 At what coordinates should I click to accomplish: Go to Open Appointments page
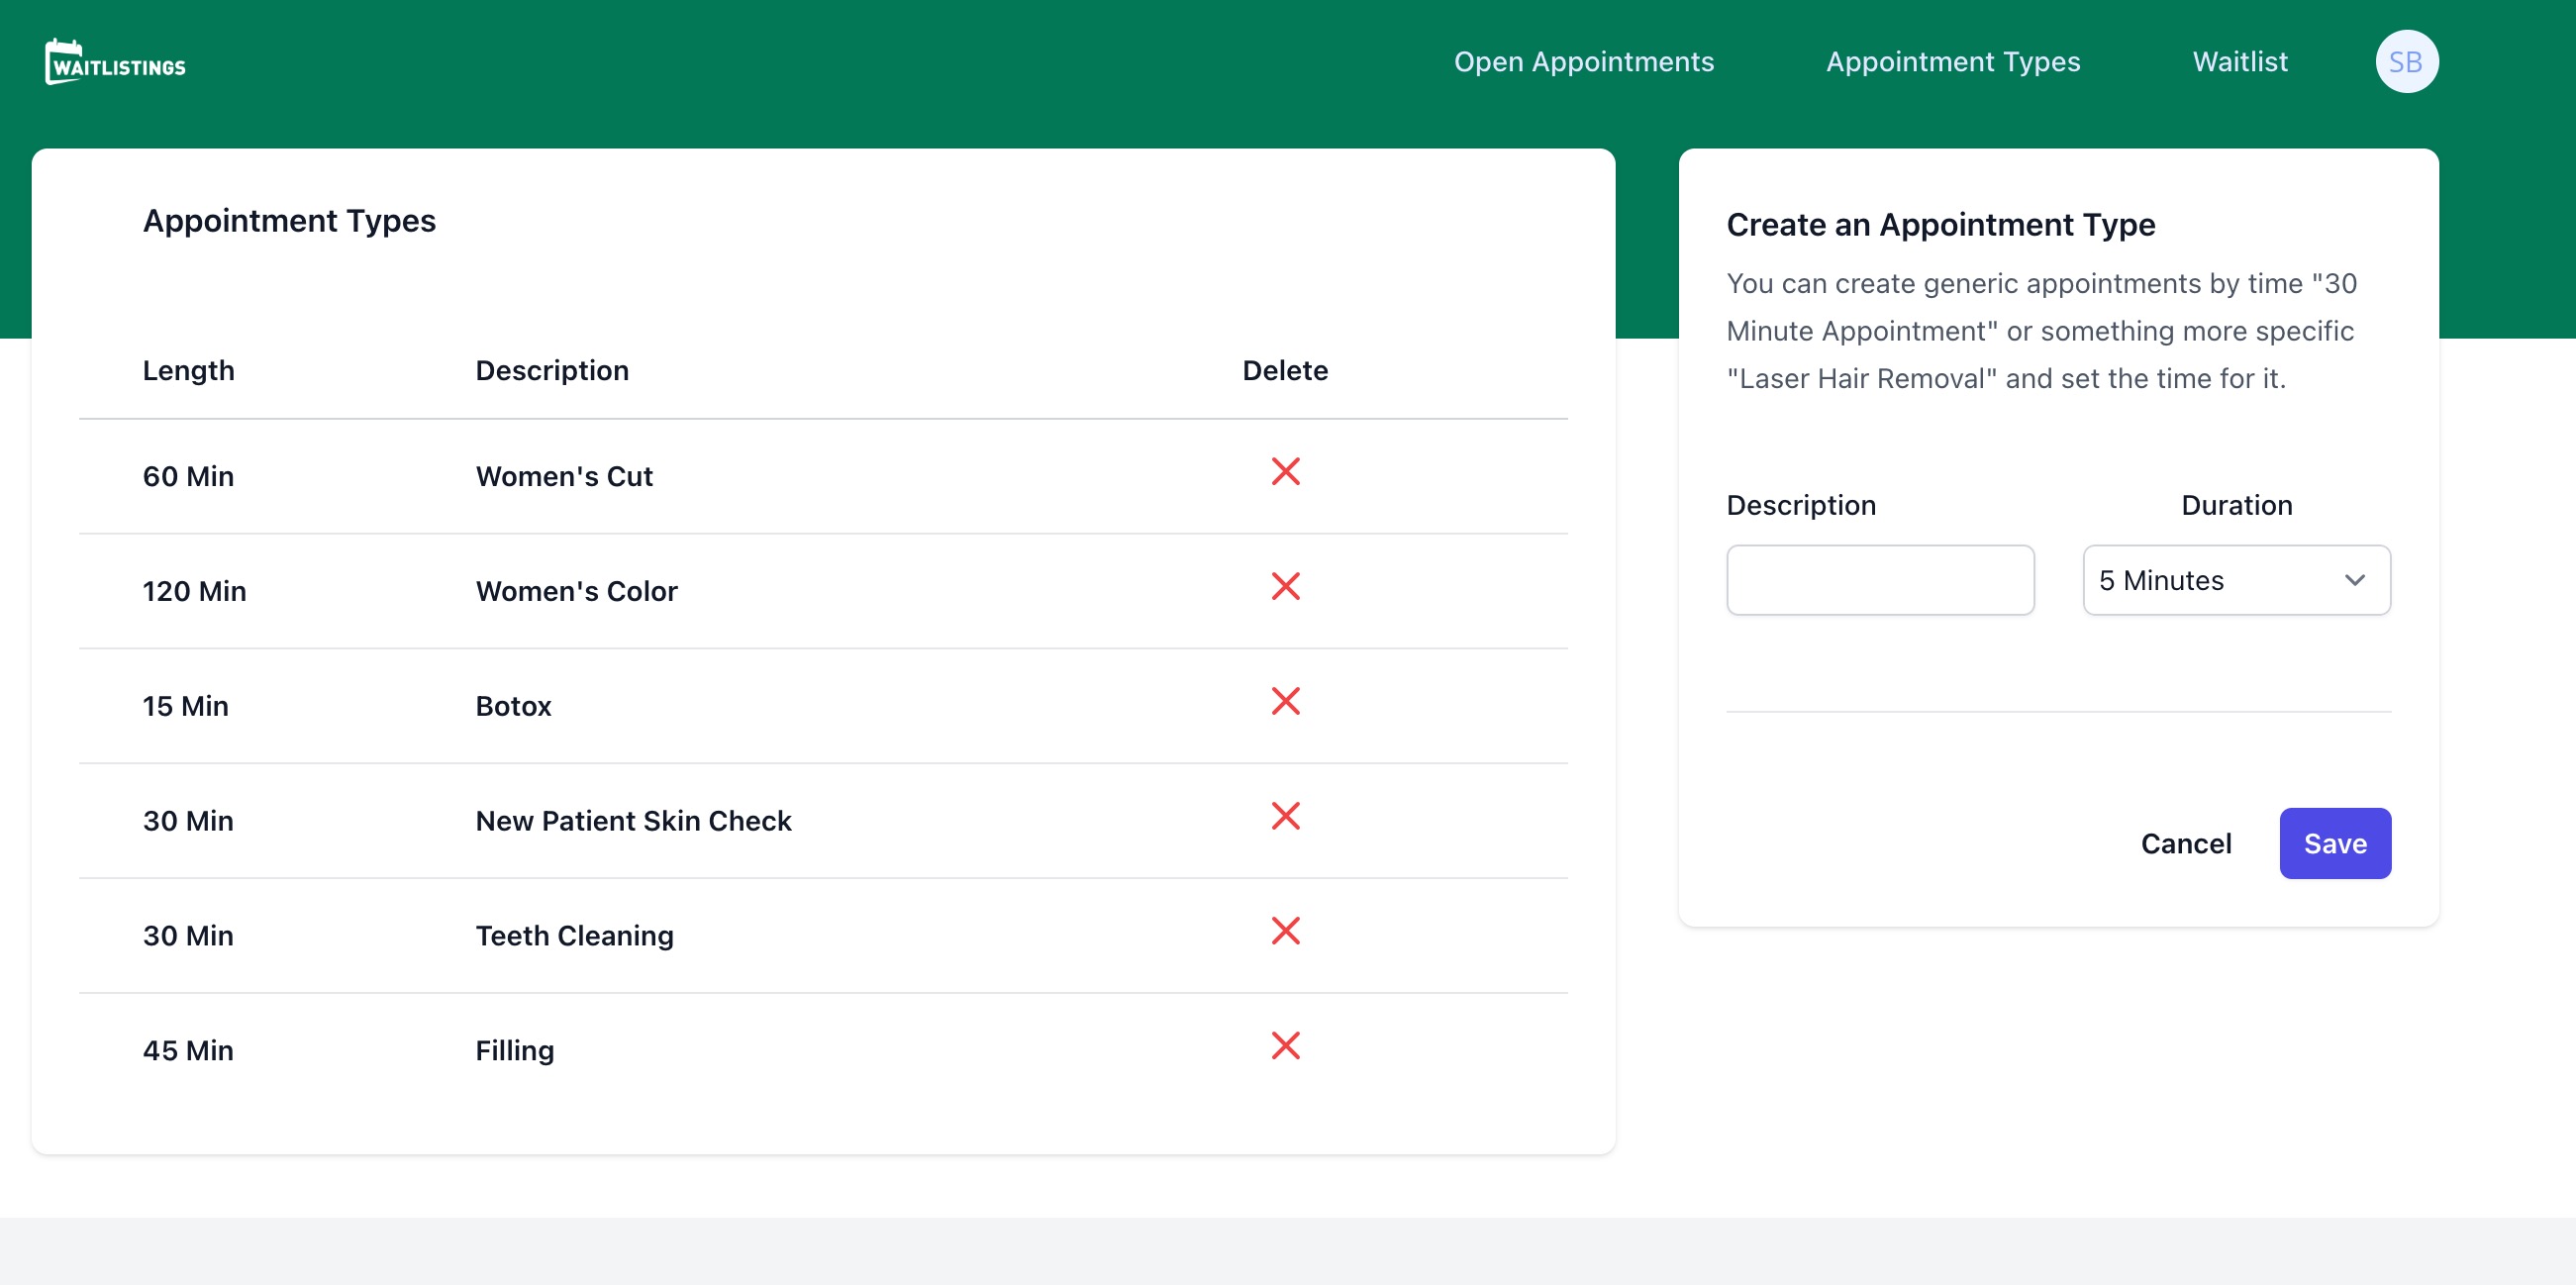coord(1583,62)
